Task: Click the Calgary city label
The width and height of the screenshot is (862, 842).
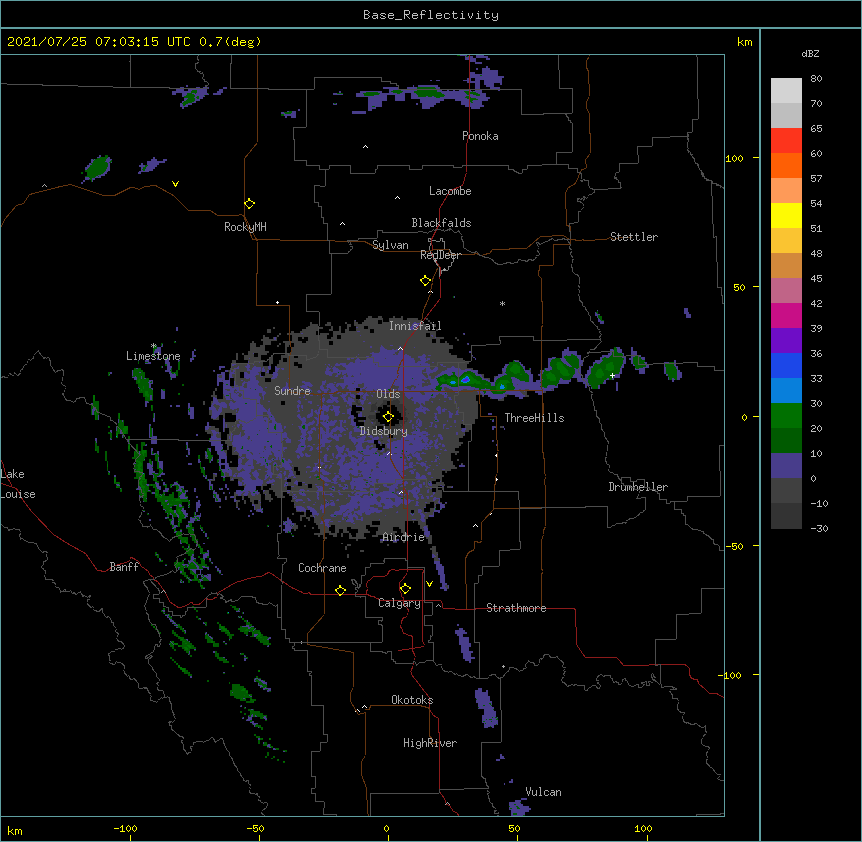Action: coord(400,603)
